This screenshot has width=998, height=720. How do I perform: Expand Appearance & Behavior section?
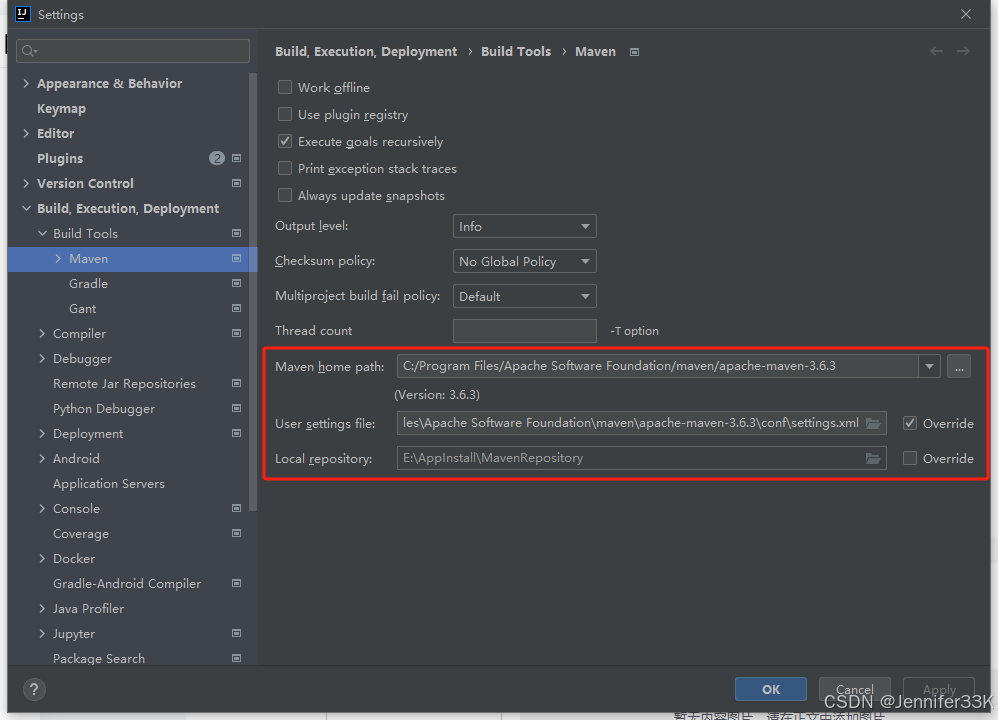(x=26, y=83)
